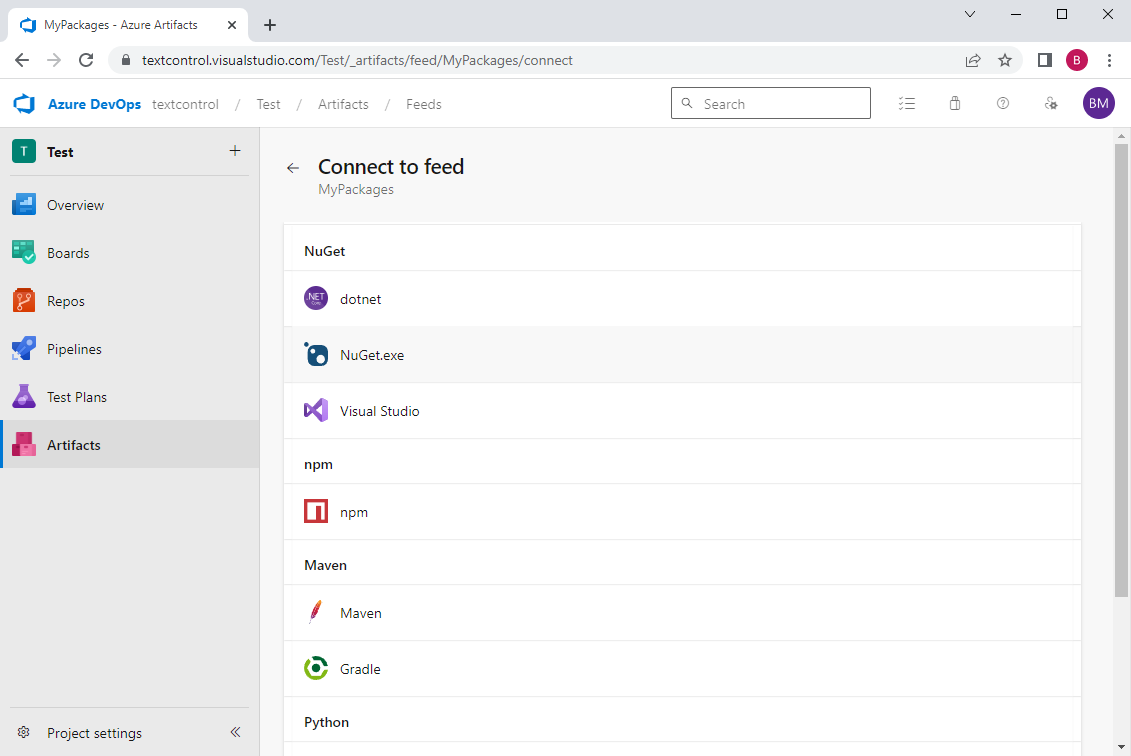This screenshot has width=1131, height=756.
Task: Go back using the Connect to feed arrow
Action: coord(291,168)
